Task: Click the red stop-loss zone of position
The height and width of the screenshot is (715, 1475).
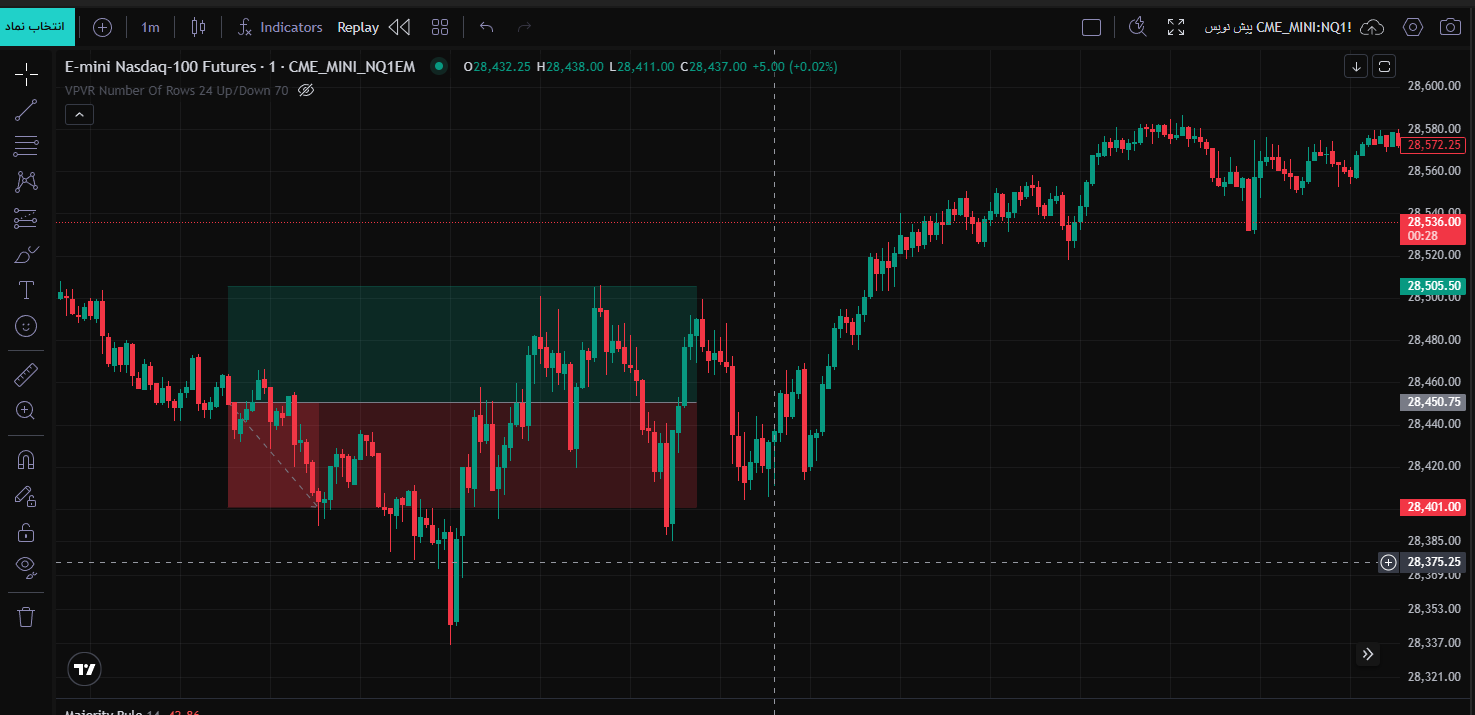Action: [x=462, y=455]
